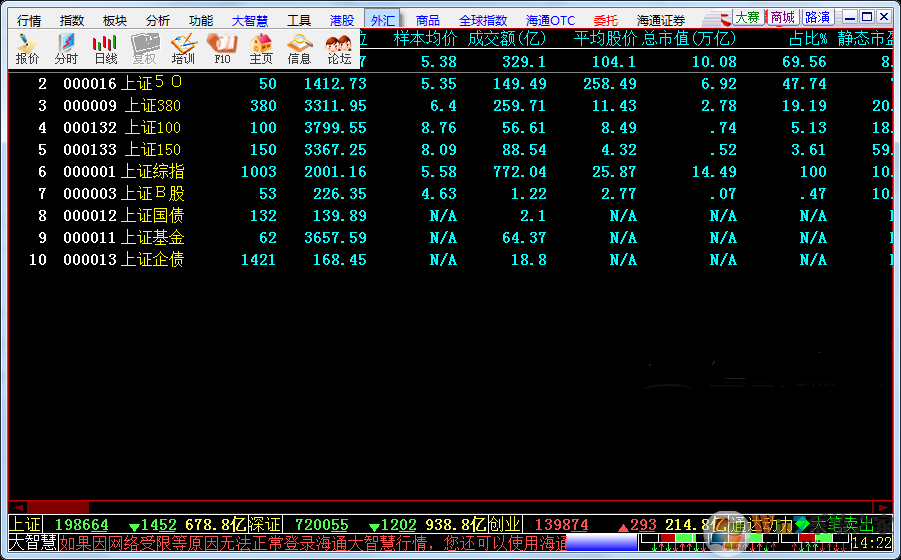The height and width of the screenshot is (560, 901).
Task: Select the 上证50 index row
Action: point(450,84)
